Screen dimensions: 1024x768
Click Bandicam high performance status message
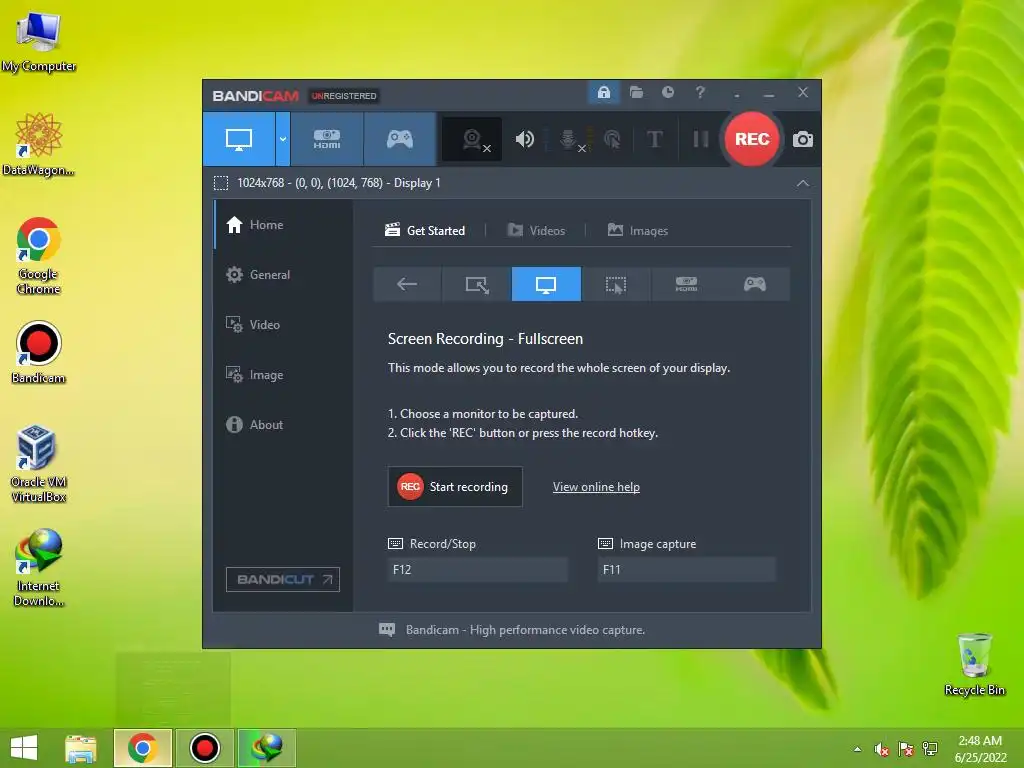(525, 630)
